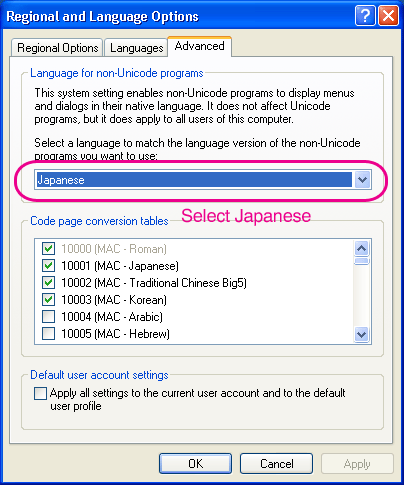Enable 10004 (MAC - Arabic) code page
This screenshot has height=485, width=404.
[x=49, y=317]
